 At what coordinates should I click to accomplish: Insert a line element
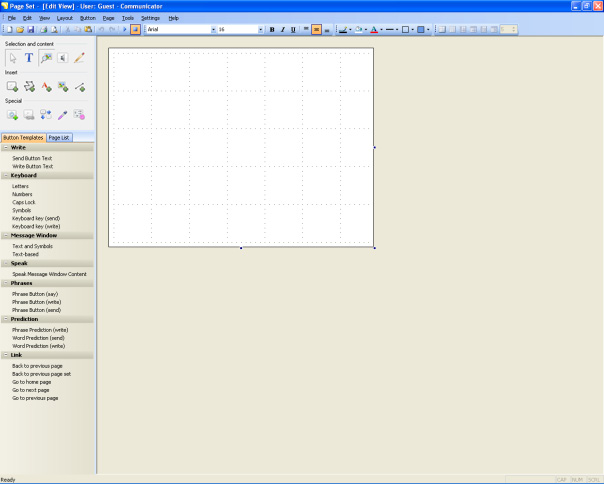(x=80, y=86)
